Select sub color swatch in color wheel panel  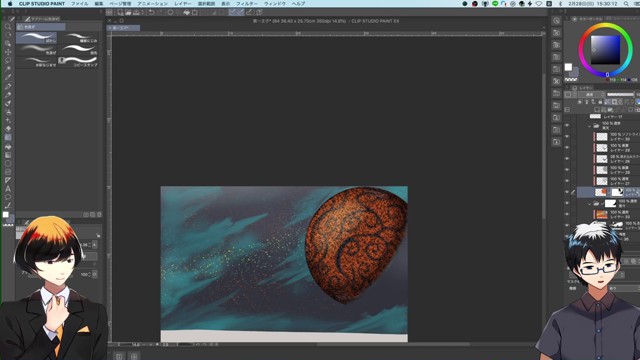pos(575,72)
